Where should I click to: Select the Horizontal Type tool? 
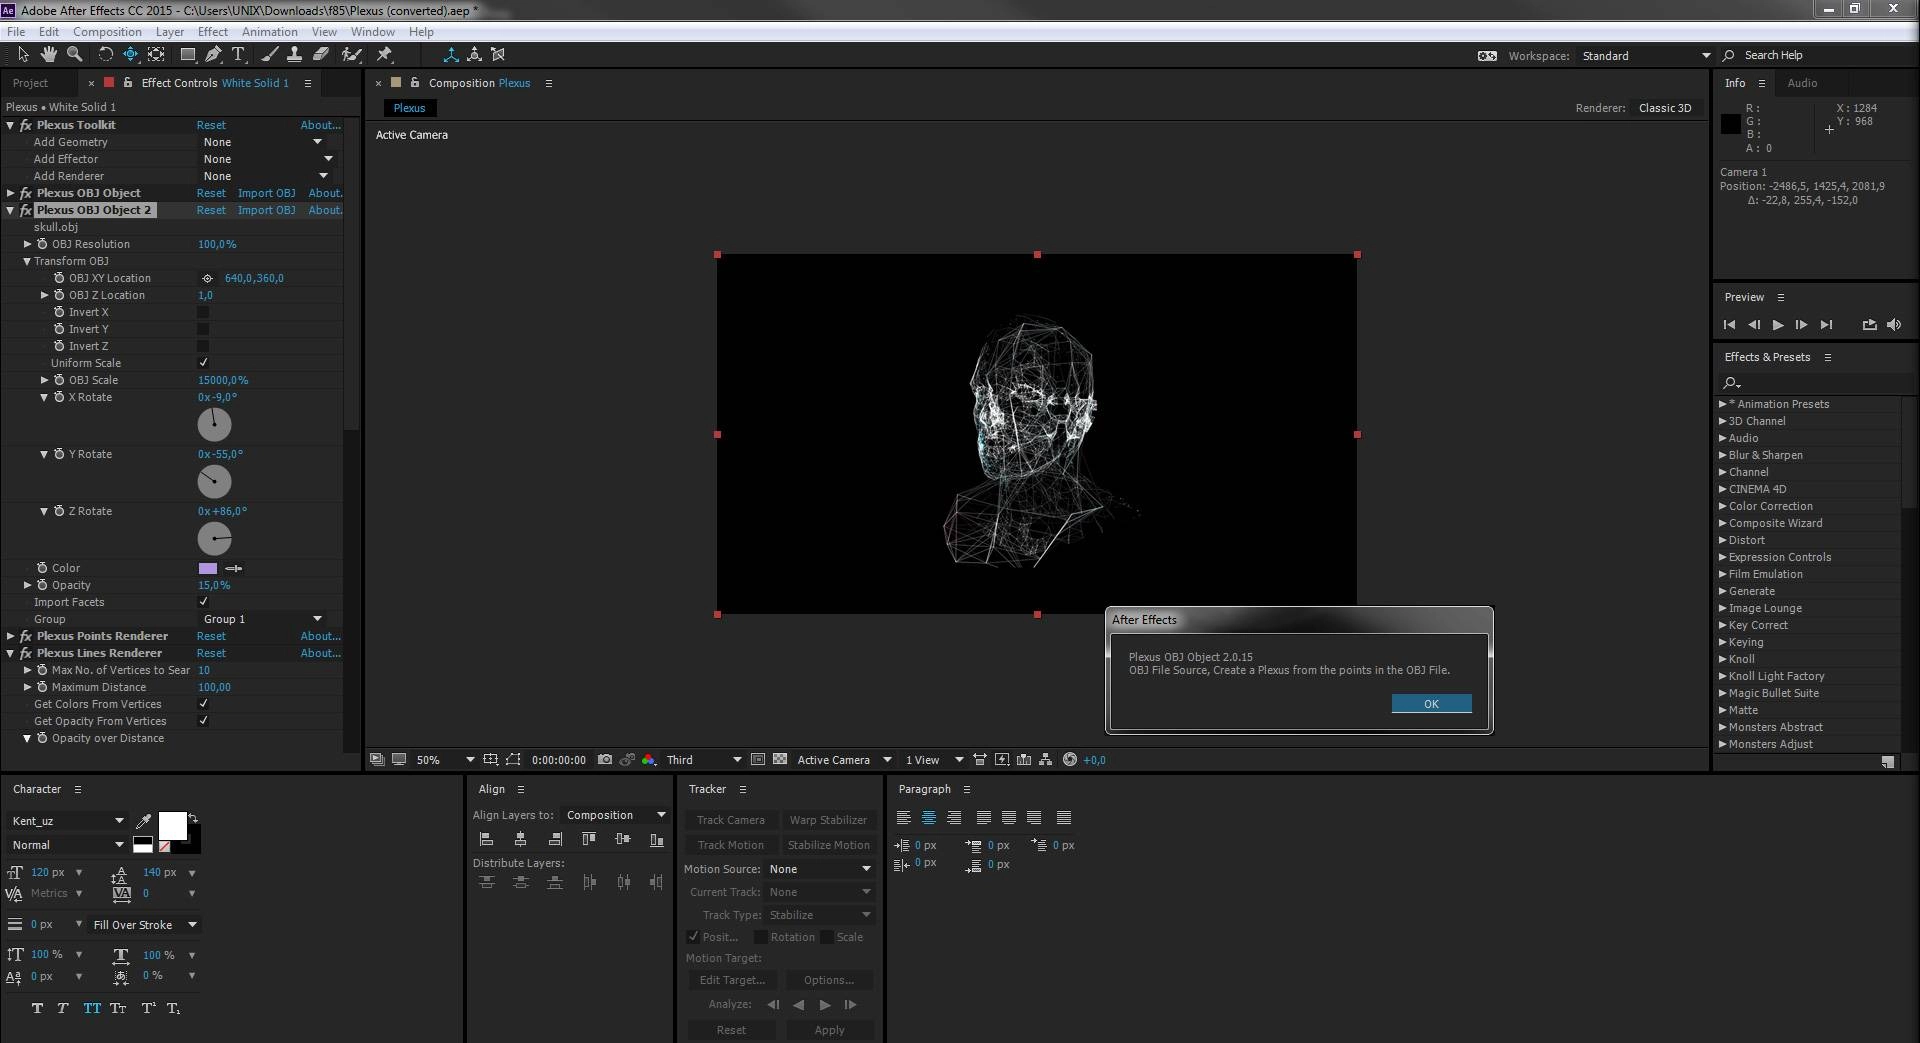pyautogui.click(x=238, y=54)
